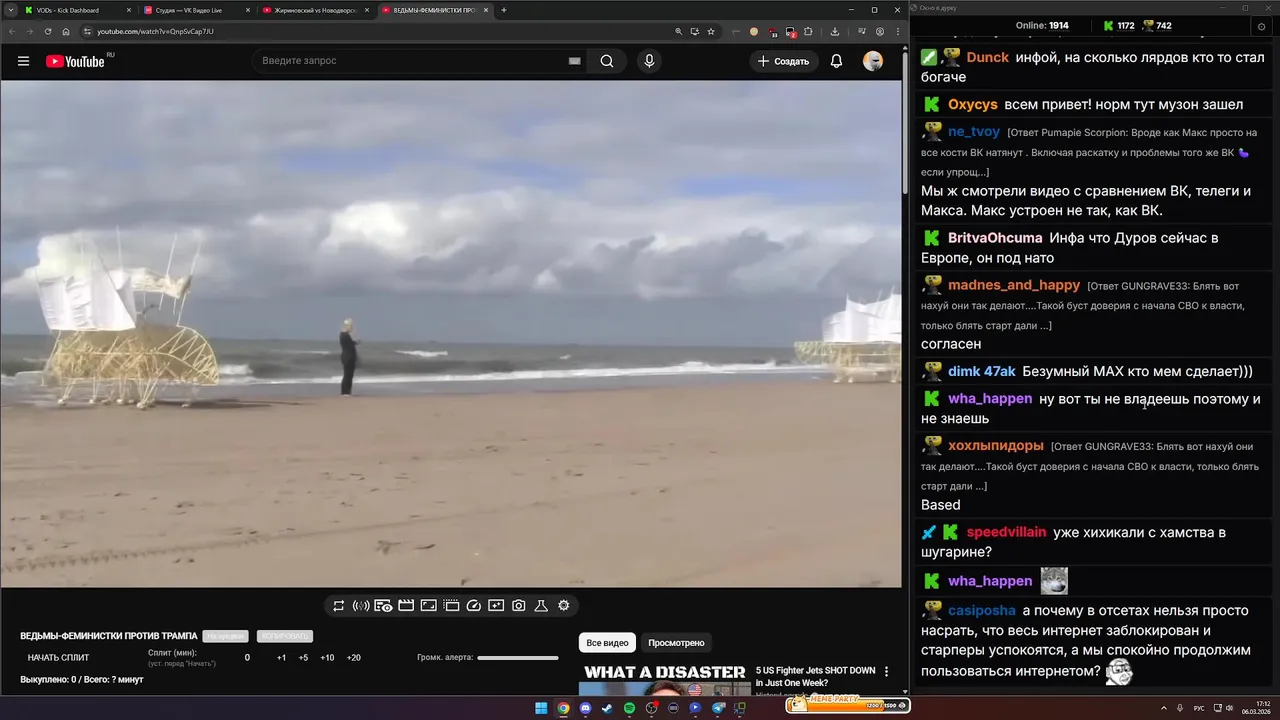Click the dashed window icon in toolbar

[451, 606]
